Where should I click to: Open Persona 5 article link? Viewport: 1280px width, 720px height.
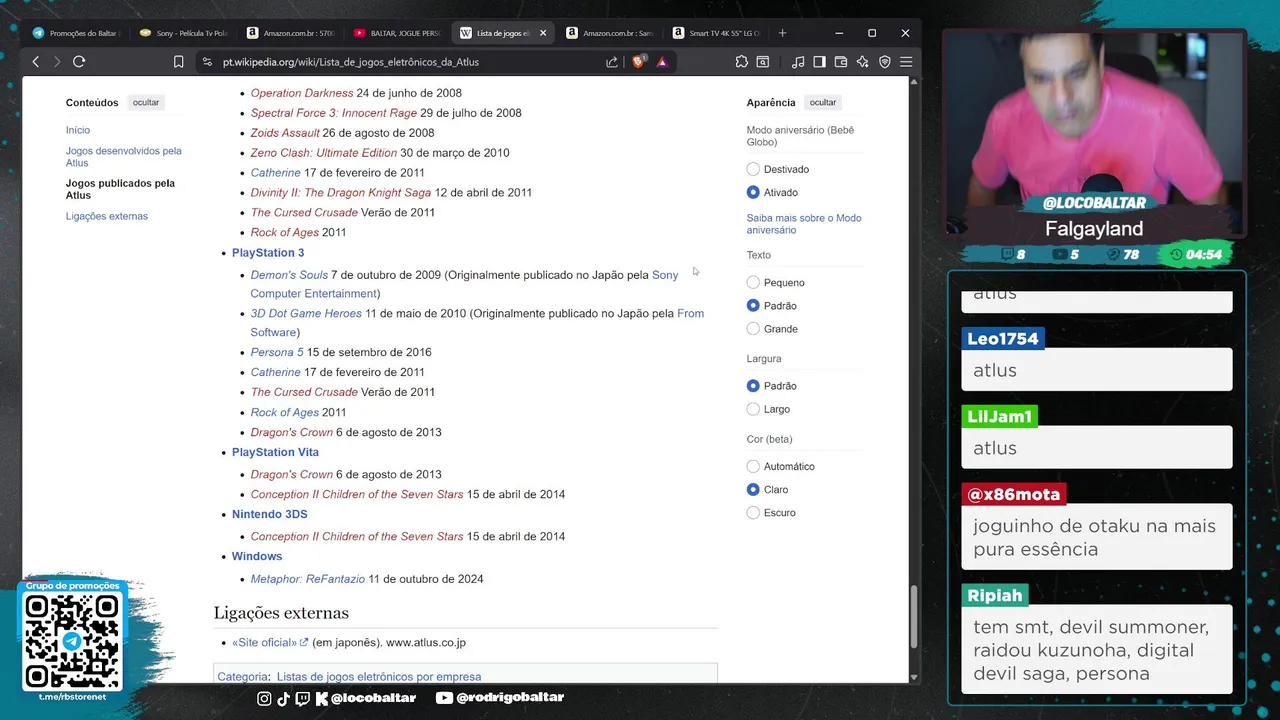(277, 352)
